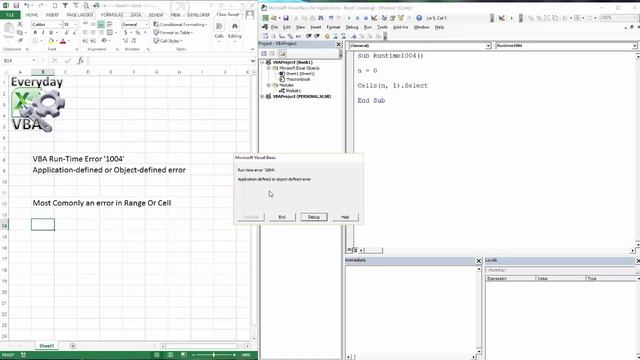Toggle Design Mode in VBA toolbar
Image resolution: width=640 pixels, height=360 pixels.
point(374,18)
